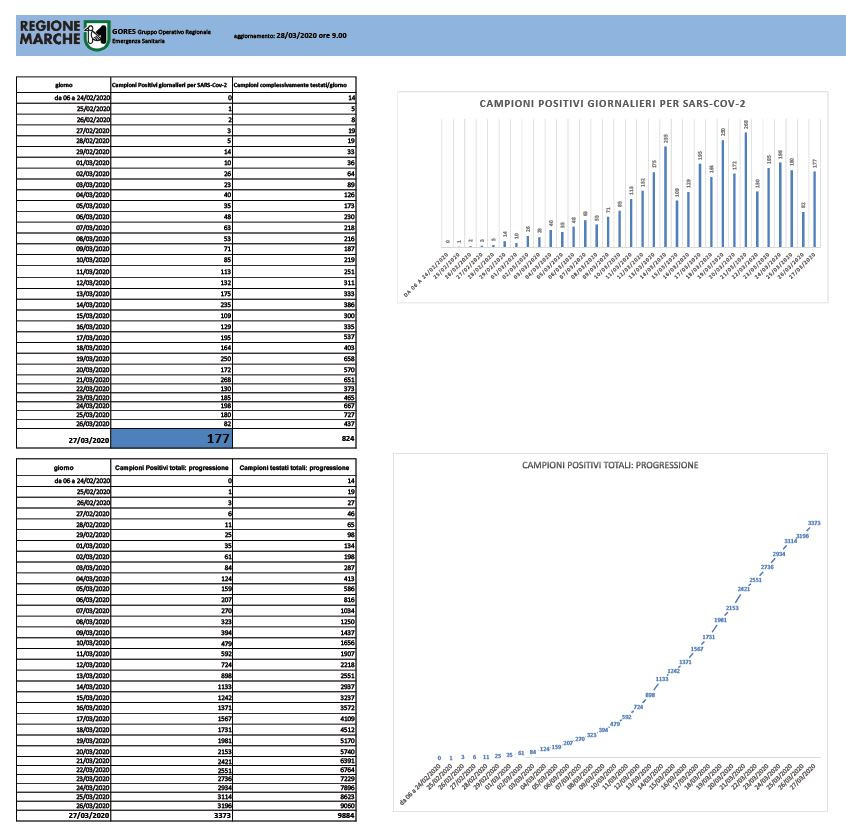Viewport: 846px width, 831px height.
Task: Click the aggiornamento 28/03/2020 ore 9.00 text
Action: pos(290,36)
